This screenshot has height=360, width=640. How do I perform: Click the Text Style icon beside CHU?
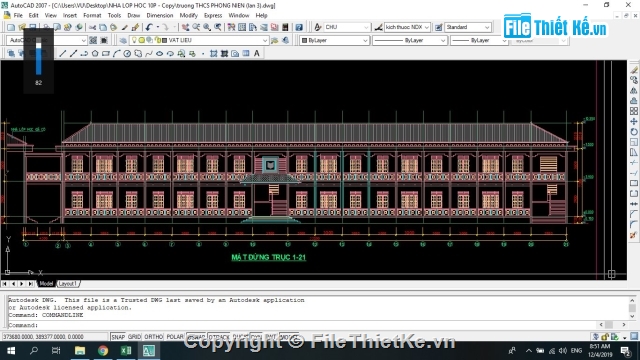click(318, 27)
